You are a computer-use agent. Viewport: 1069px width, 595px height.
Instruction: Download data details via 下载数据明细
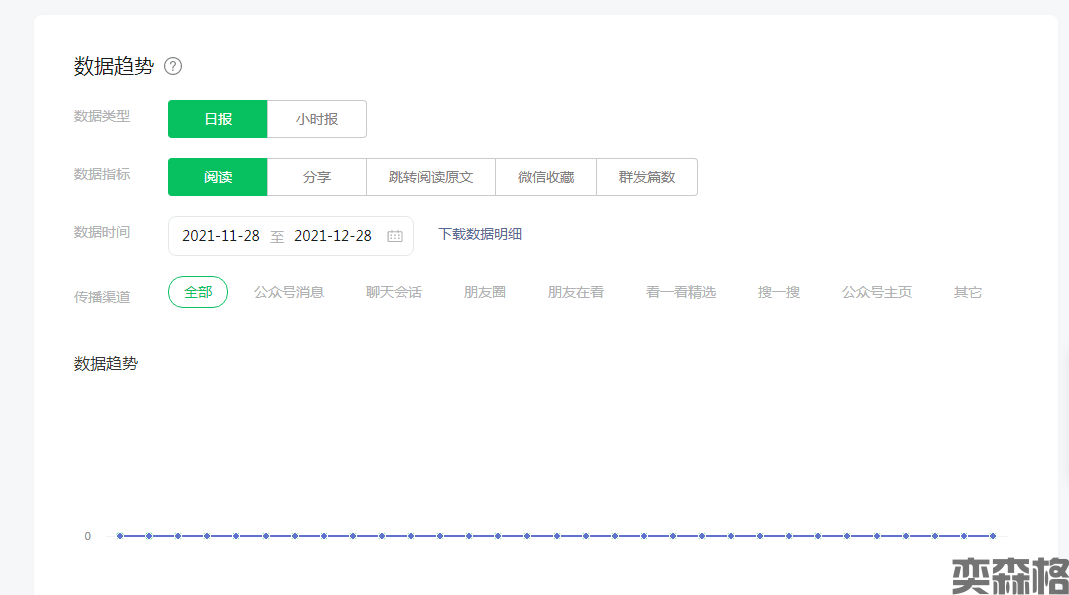coord(480,234)
